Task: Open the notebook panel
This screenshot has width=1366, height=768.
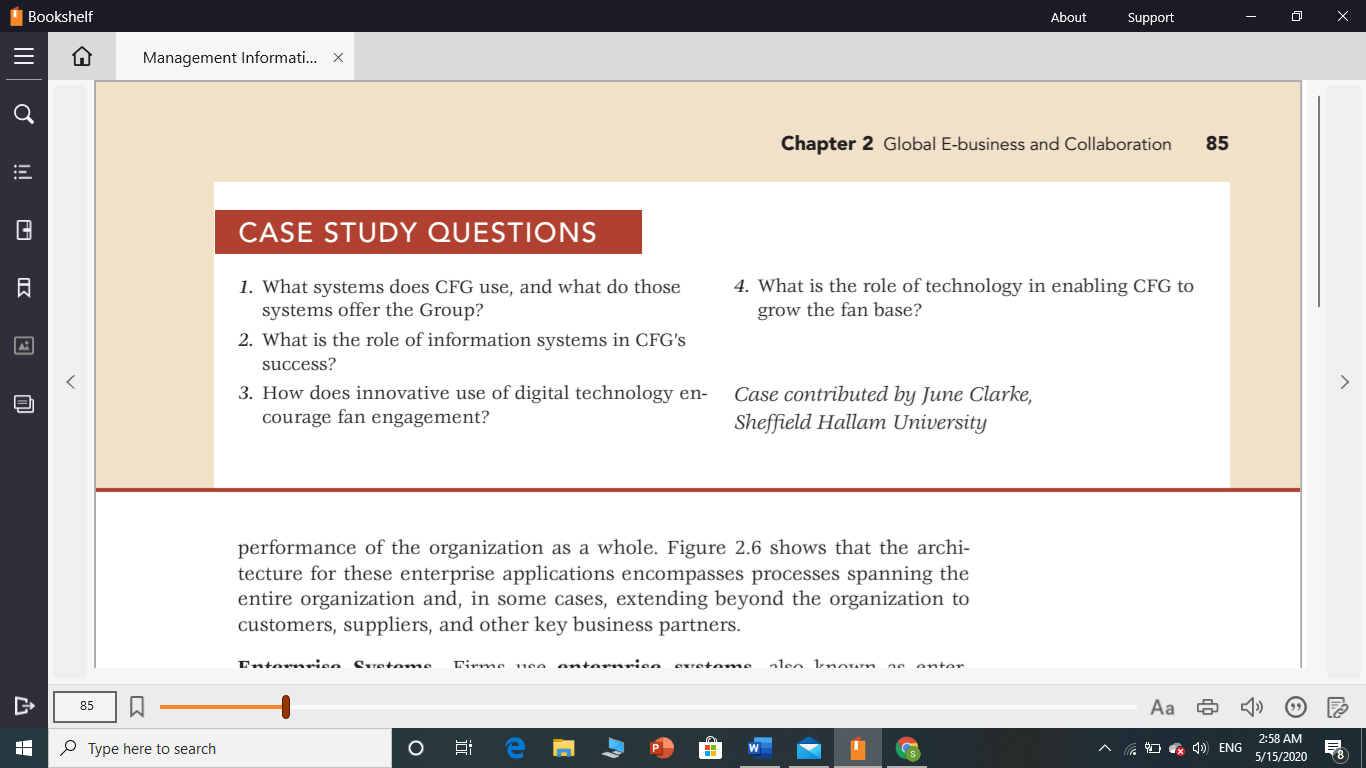Action: [24, 230]
